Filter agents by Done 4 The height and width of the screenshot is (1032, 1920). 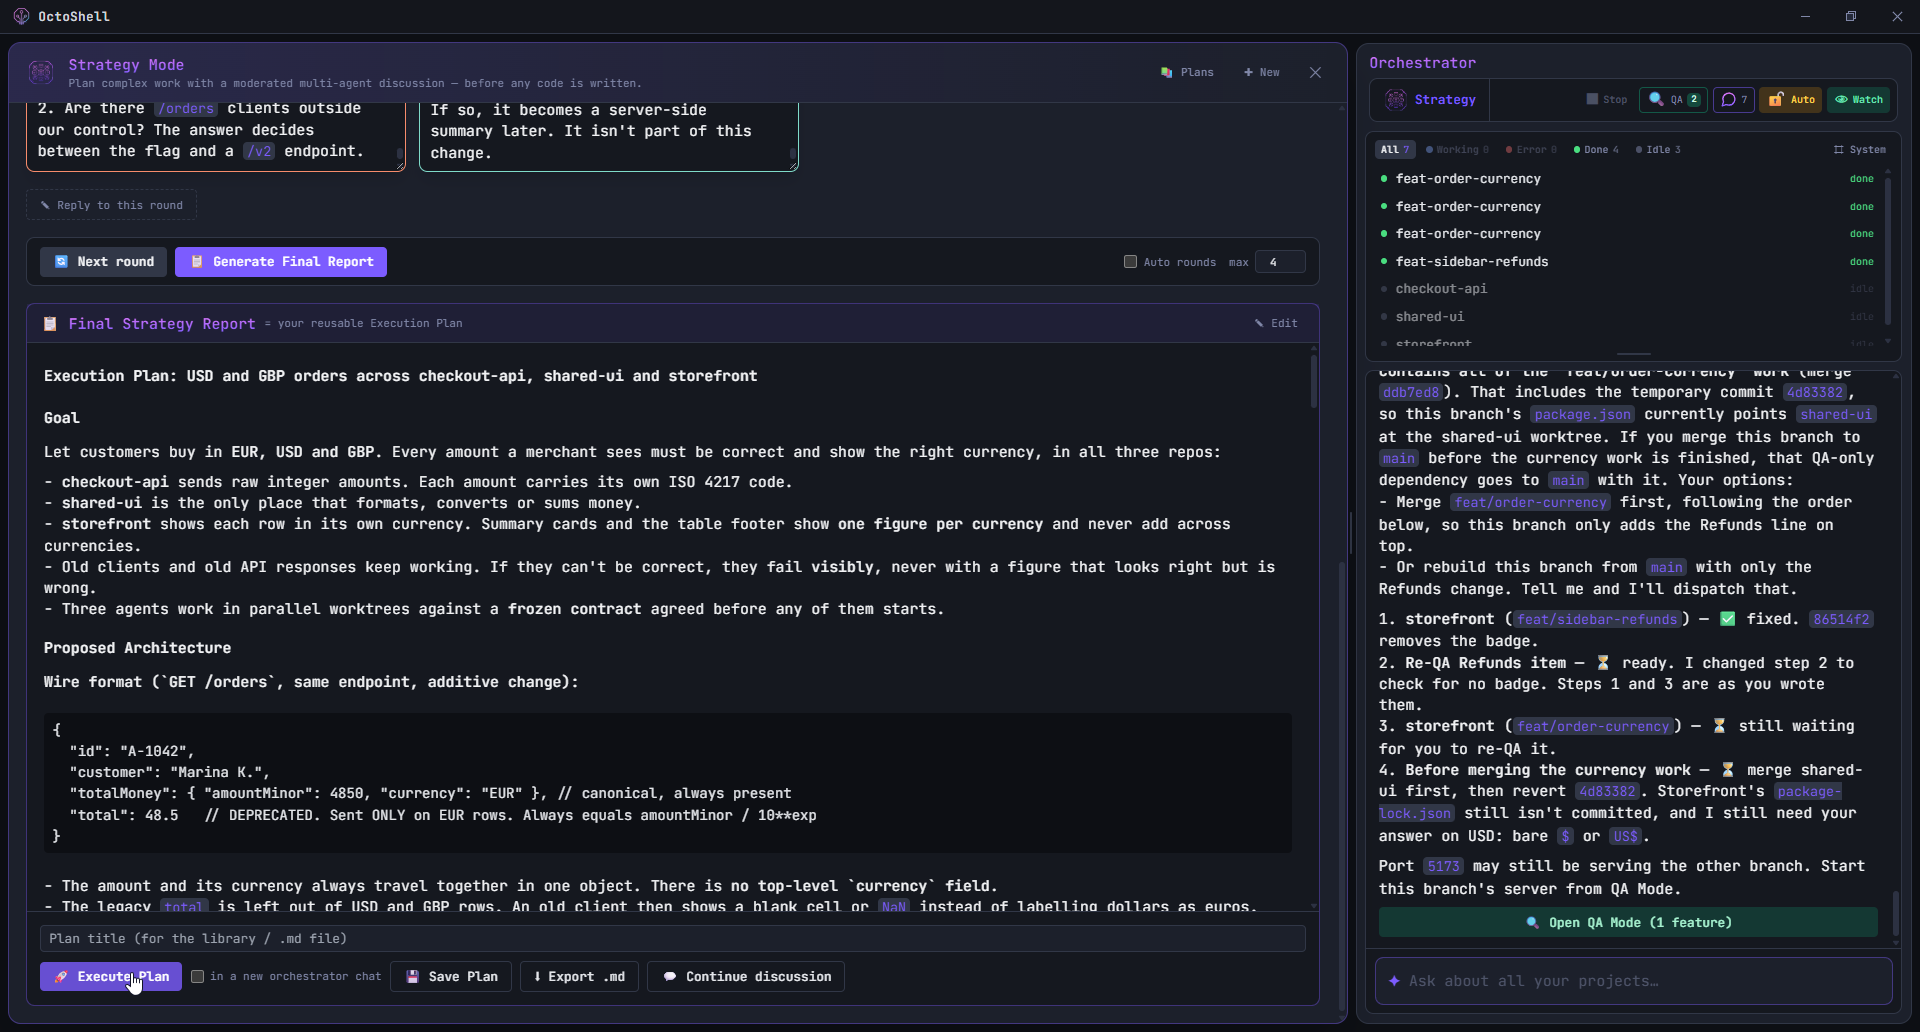tap(1596, 150)
